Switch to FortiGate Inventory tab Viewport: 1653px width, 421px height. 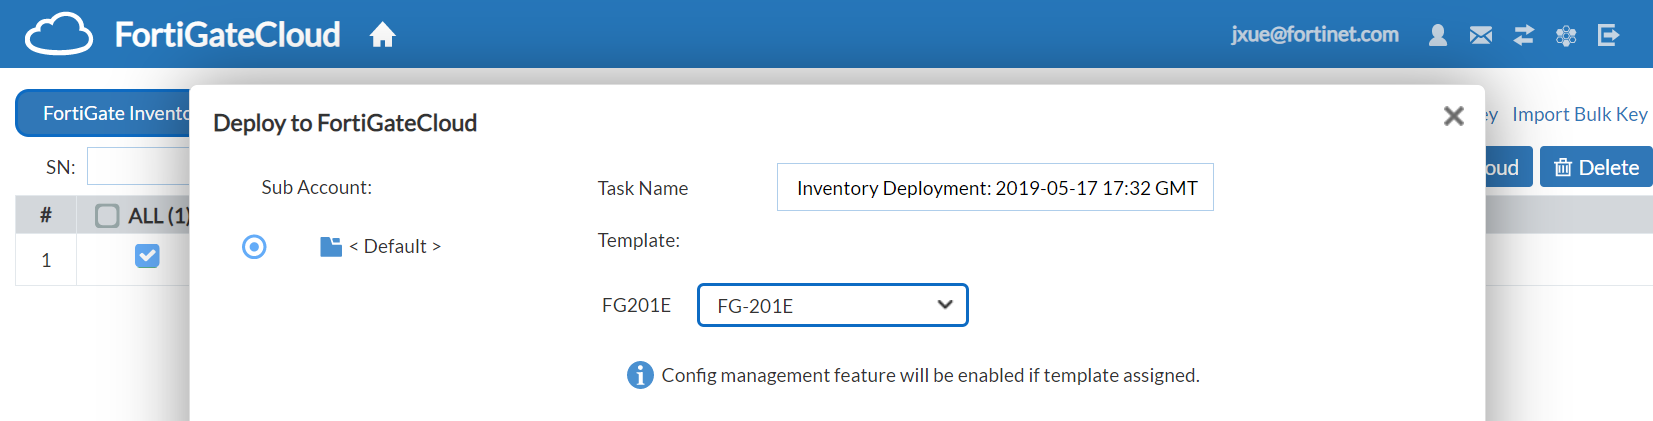[103, 113]
